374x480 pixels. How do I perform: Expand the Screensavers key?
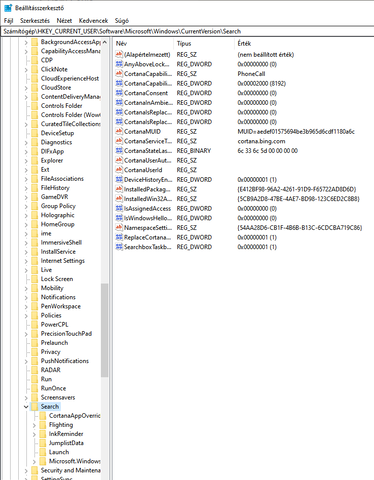click(x=26, y=398)
